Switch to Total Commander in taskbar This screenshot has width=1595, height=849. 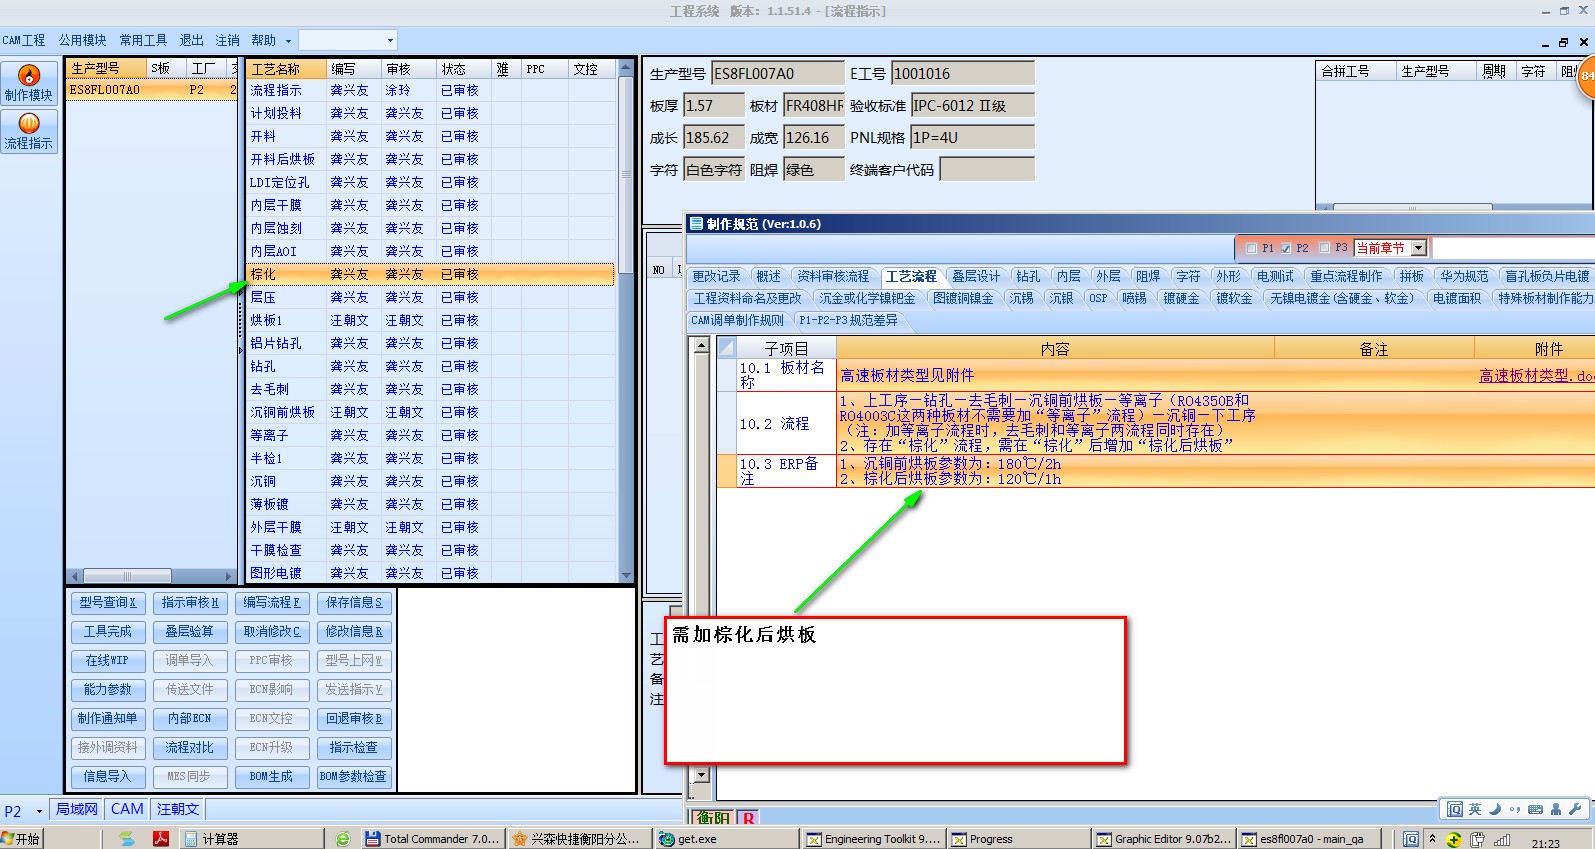click(x=432, y=839)
